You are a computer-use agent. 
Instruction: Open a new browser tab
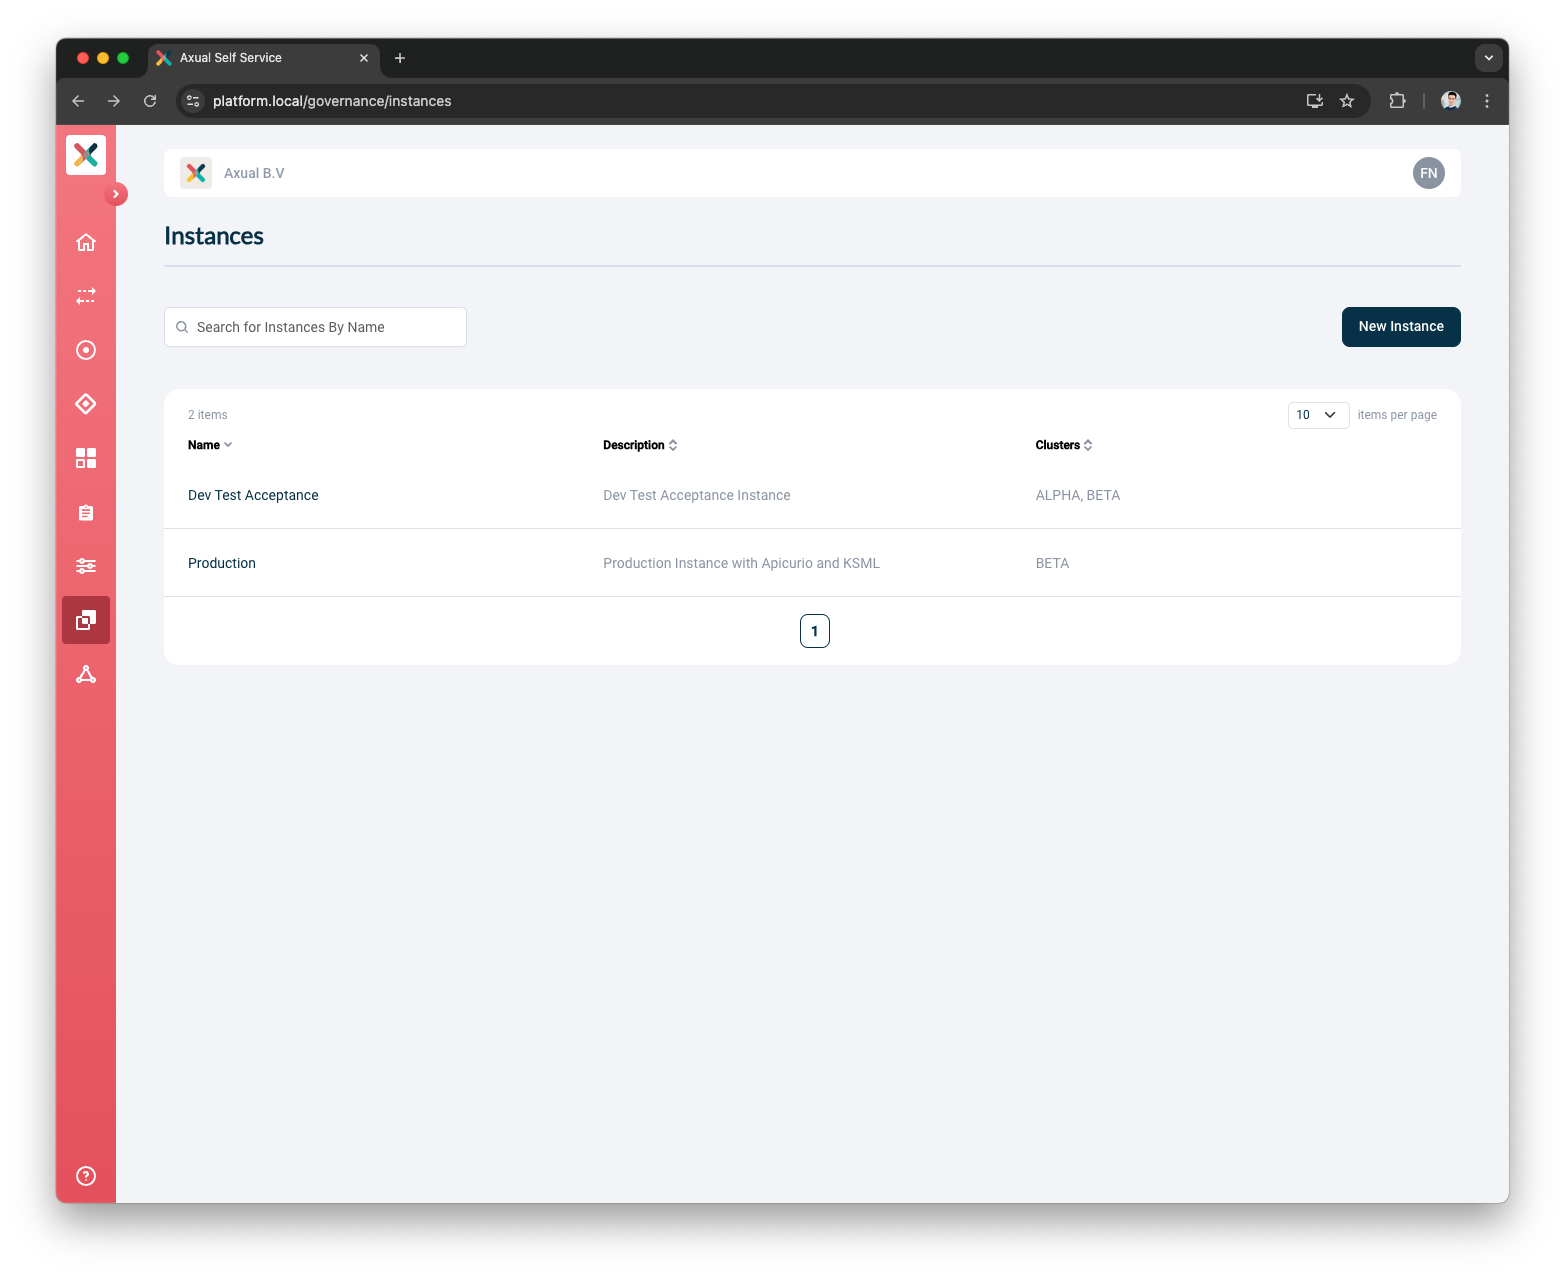[400, 58]
